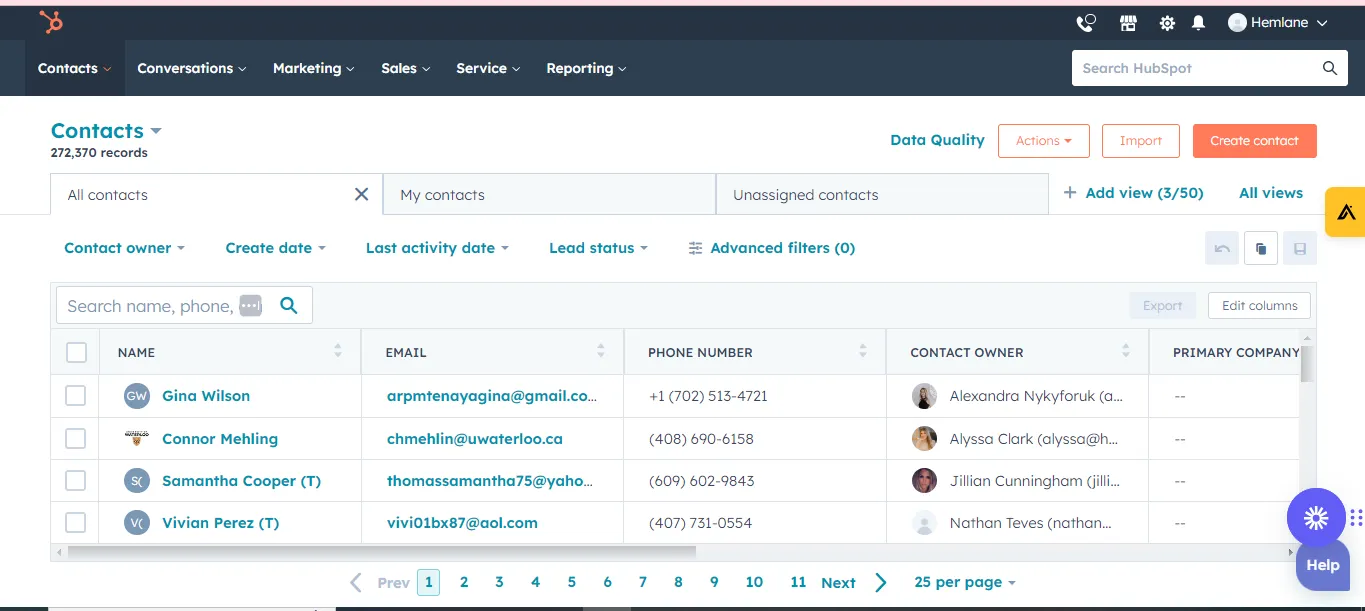Open the settings gear icon

(x=1167, y=23)
